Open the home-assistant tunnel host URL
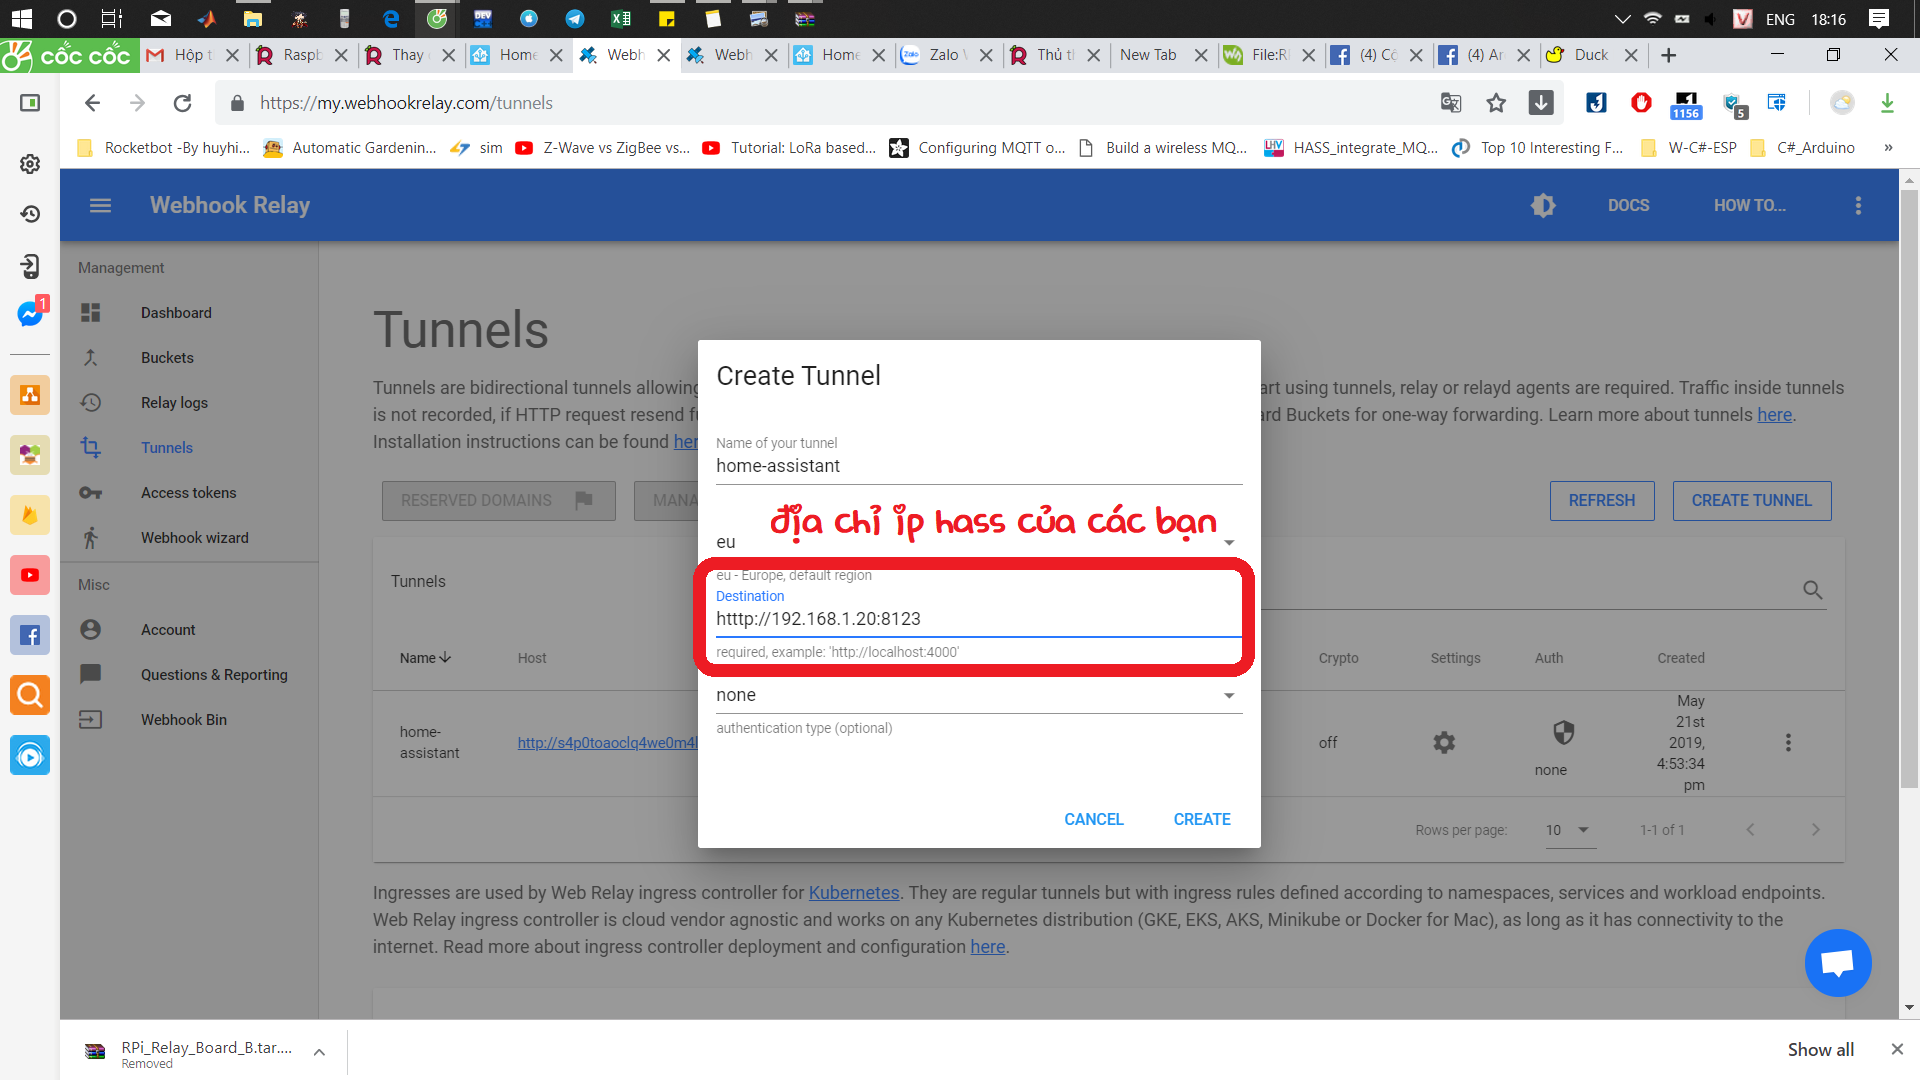This screenshot has height=1080, width=1920. (607, 742)
